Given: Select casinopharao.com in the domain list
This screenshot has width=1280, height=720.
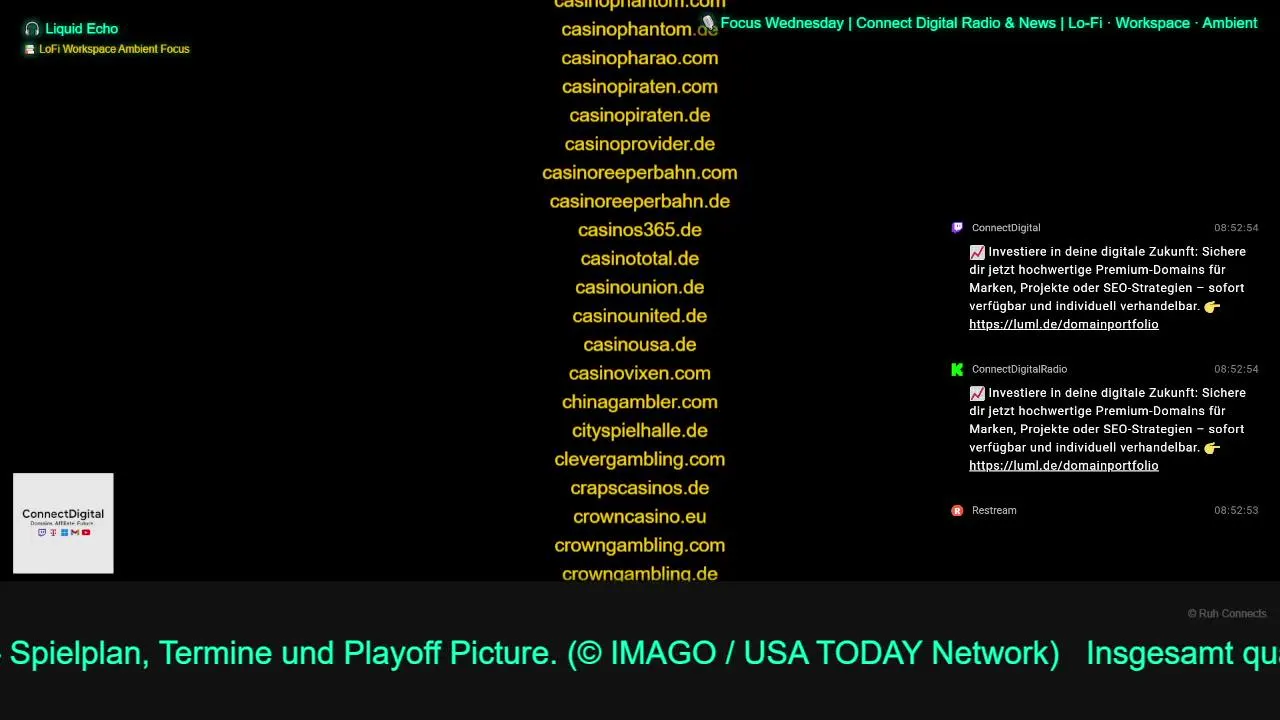Looking at the screenshot, I should (x=640, y=58).
